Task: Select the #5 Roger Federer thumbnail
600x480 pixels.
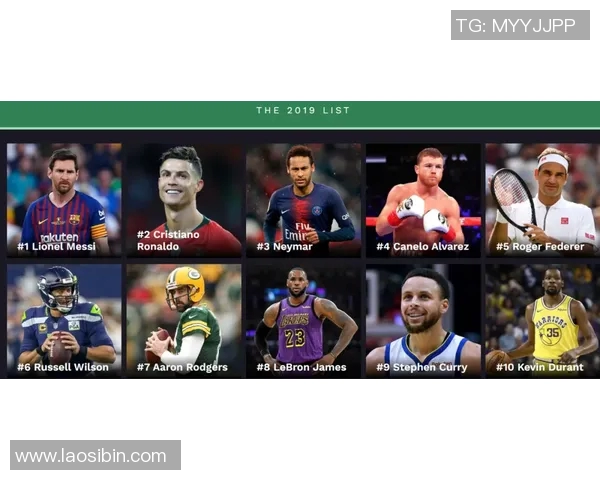Action: click(543, 199)
